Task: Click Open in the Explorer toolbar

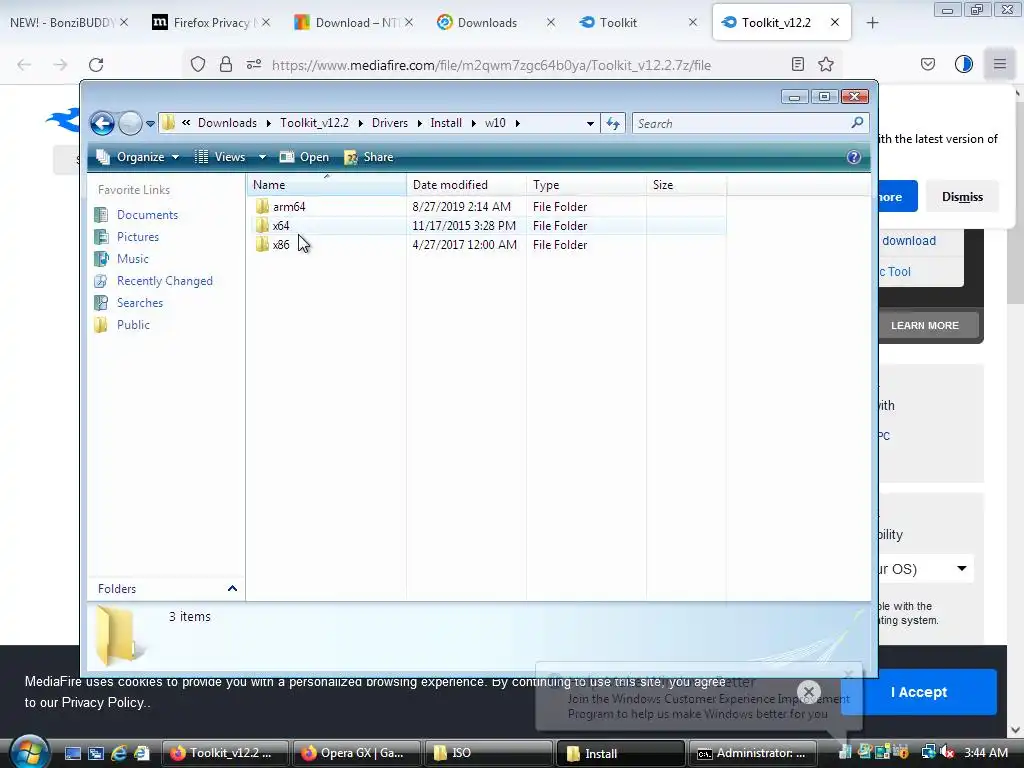Action: coord(304,157)
